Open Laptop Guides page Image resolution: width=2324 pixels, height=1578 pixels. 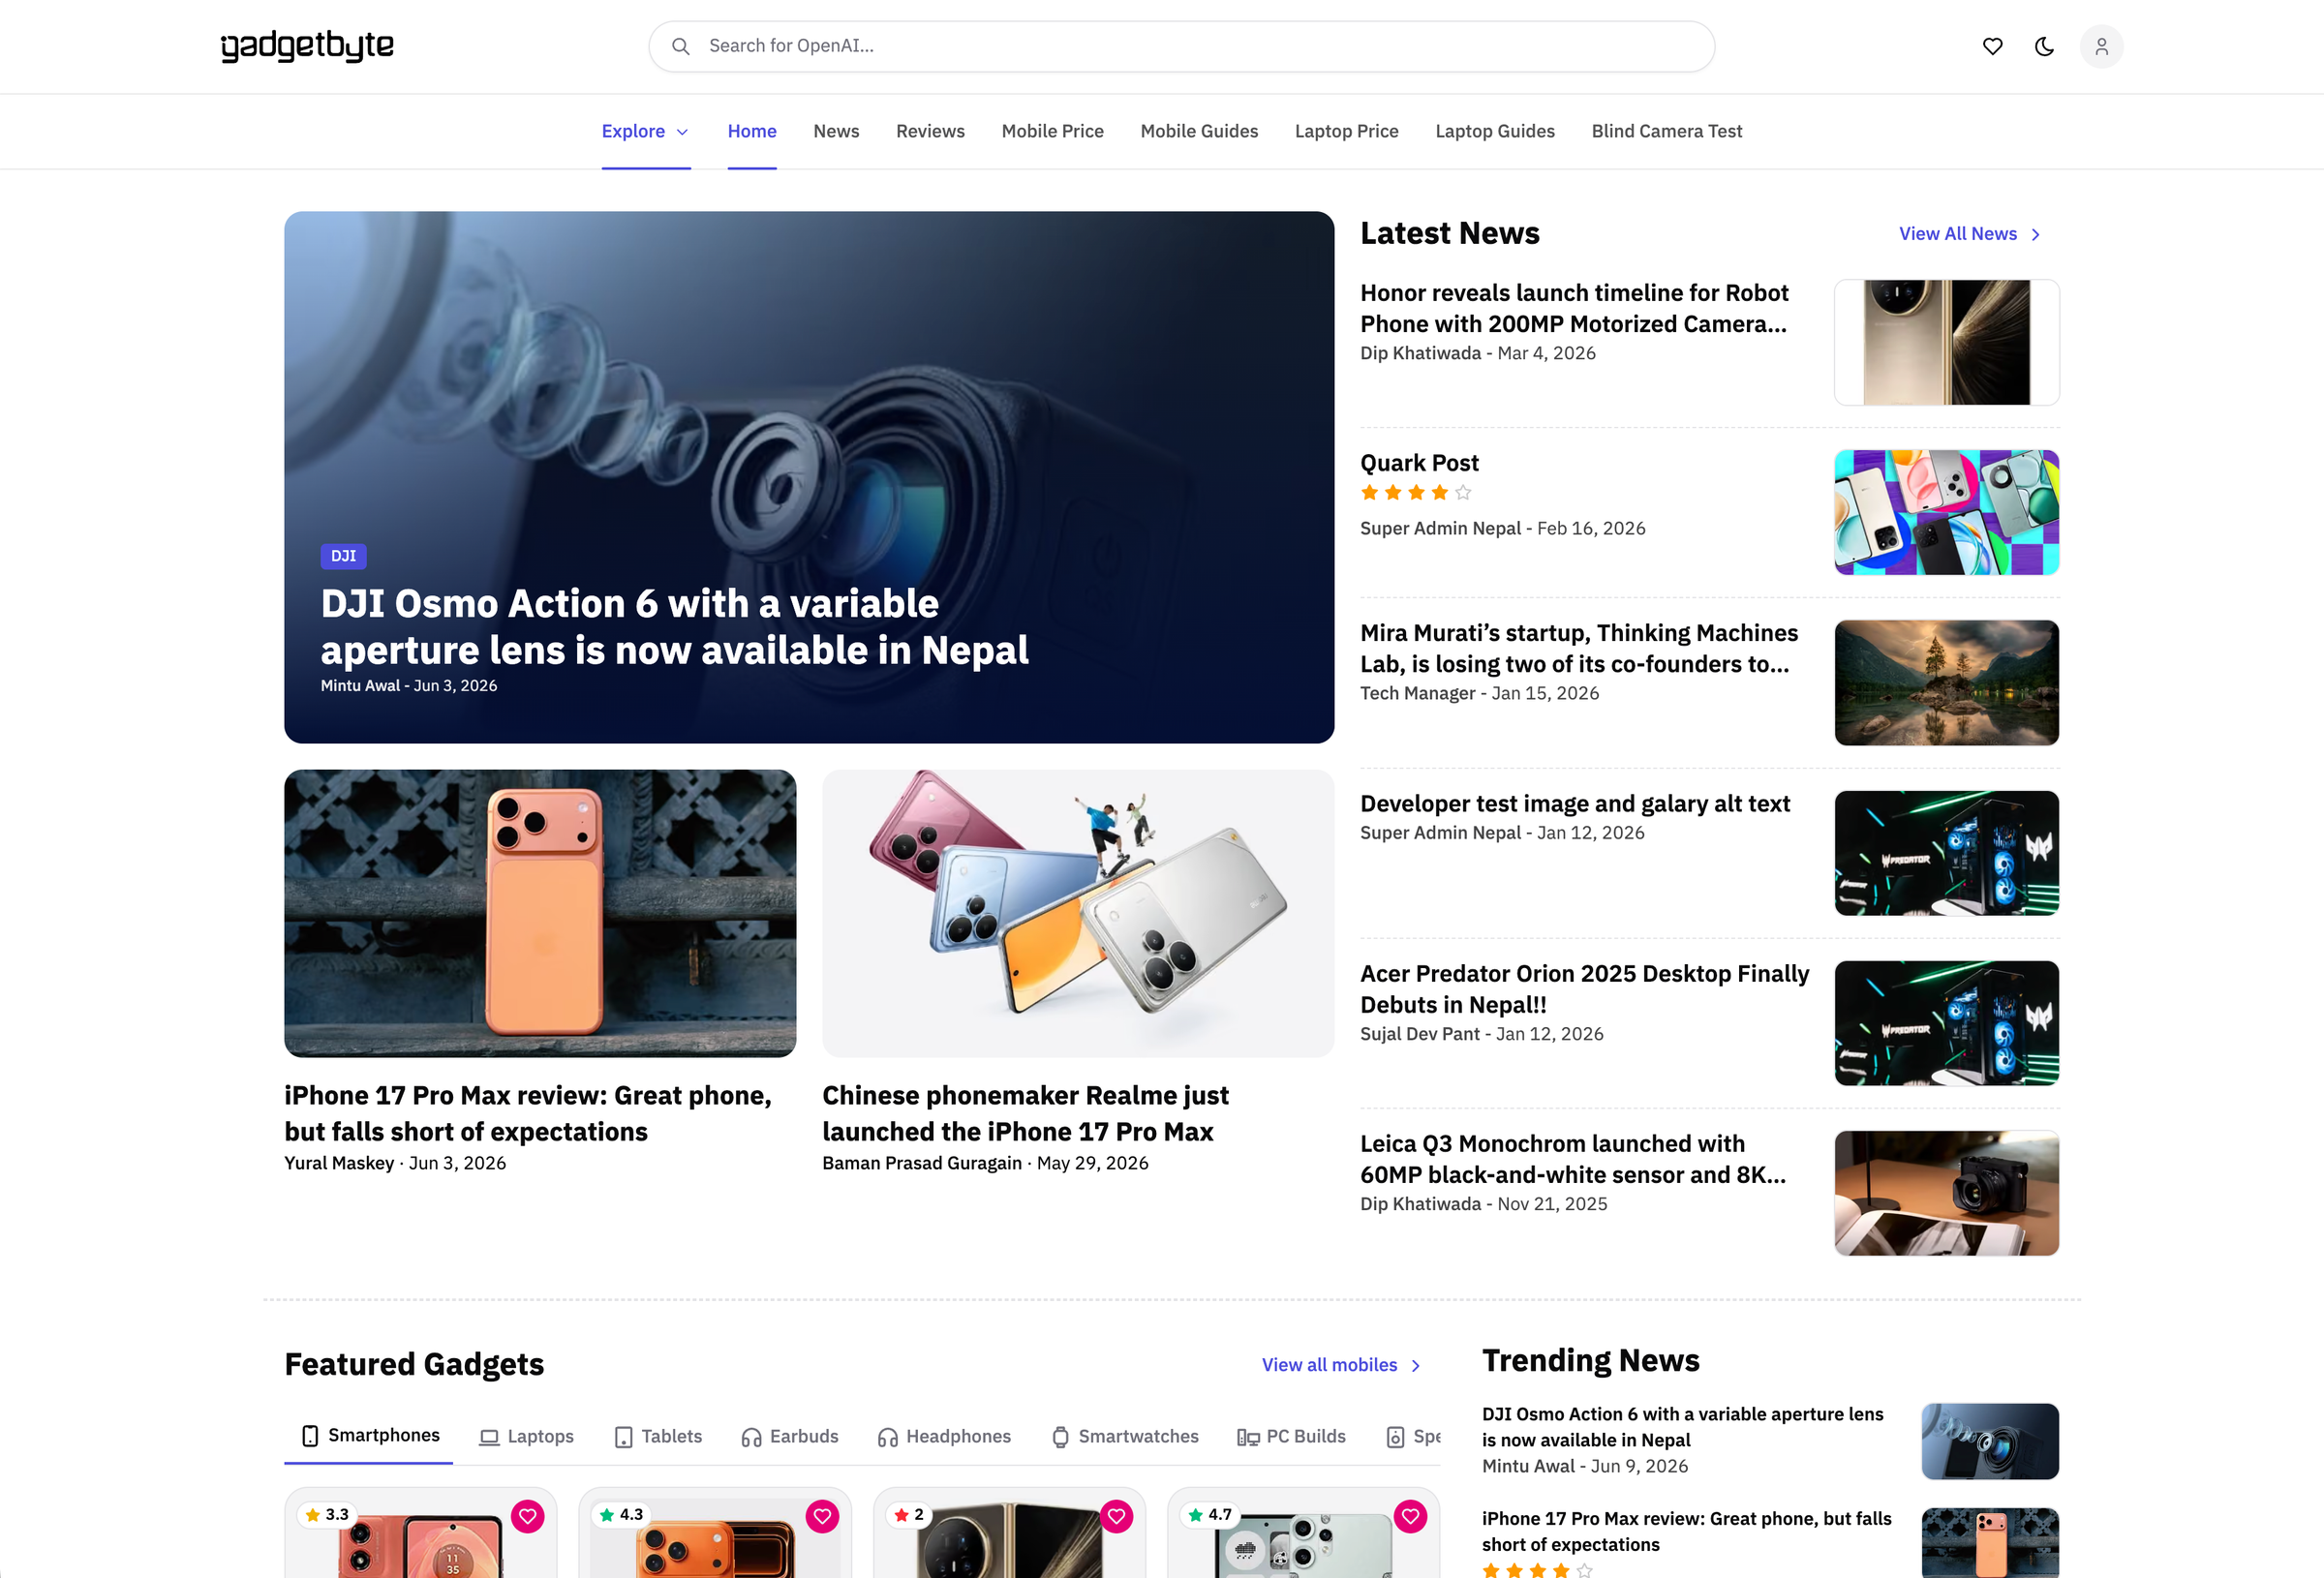[1494, 131]
